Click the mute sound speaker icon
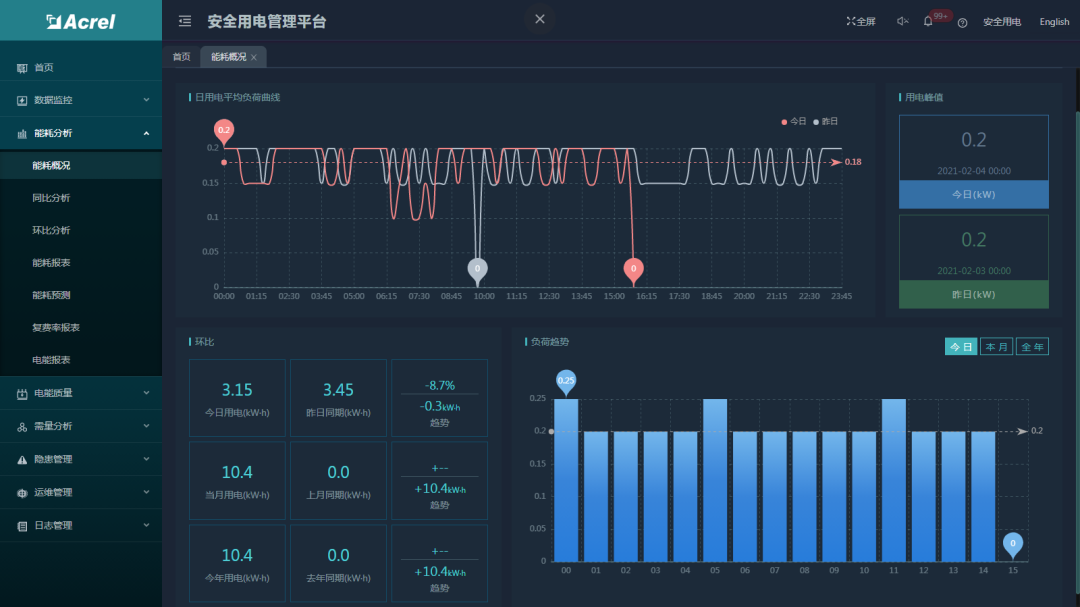Screen dimensions: 1080x607 click(902, 21)
